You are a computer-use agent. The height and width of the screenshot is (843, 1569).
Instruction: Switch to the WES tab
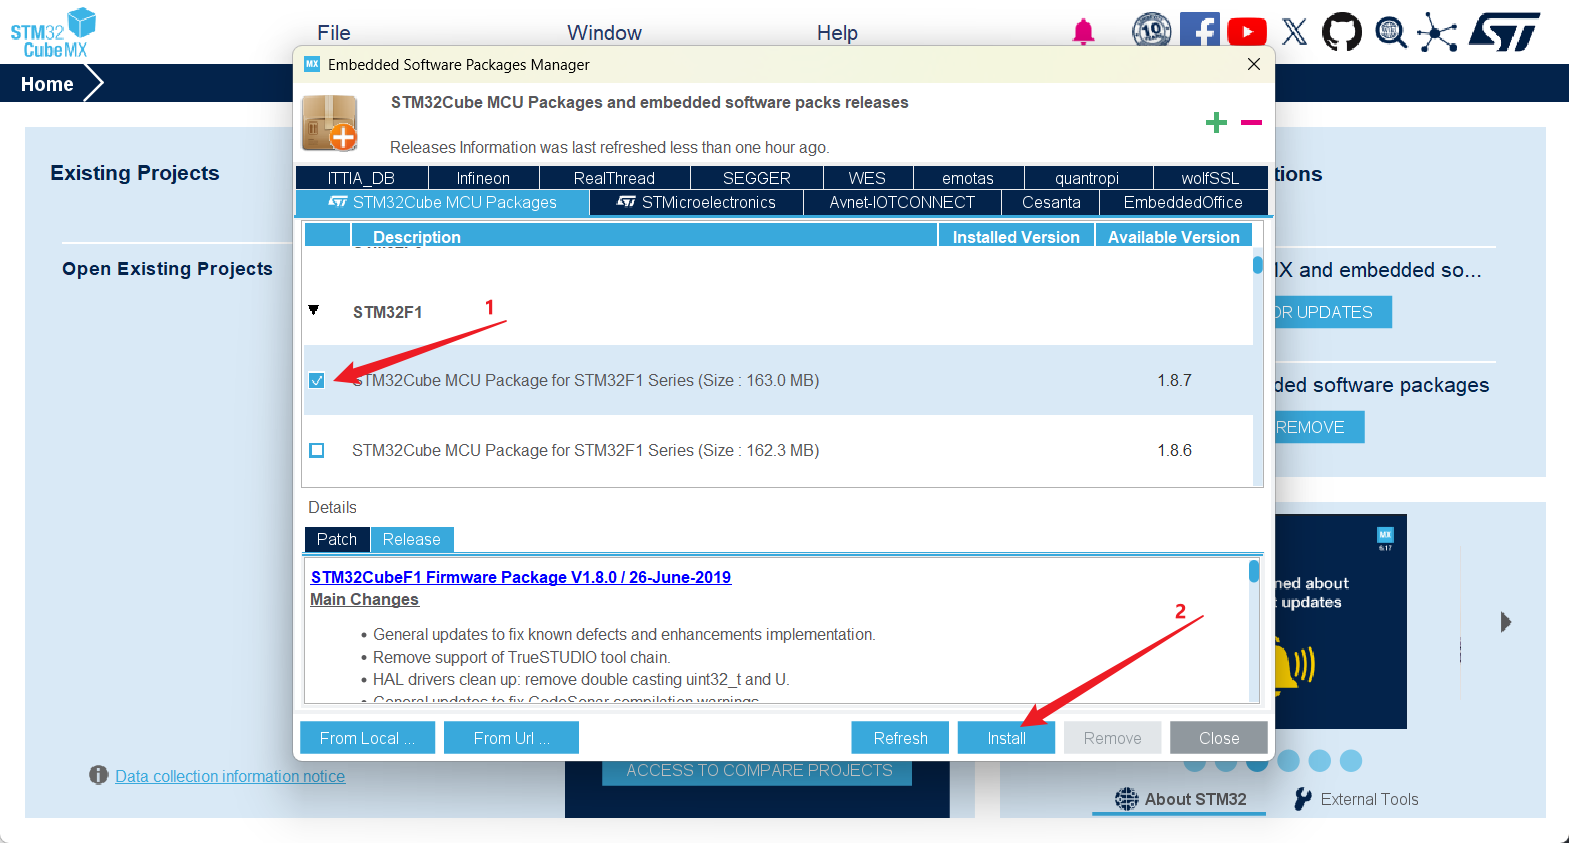point(868,177)
